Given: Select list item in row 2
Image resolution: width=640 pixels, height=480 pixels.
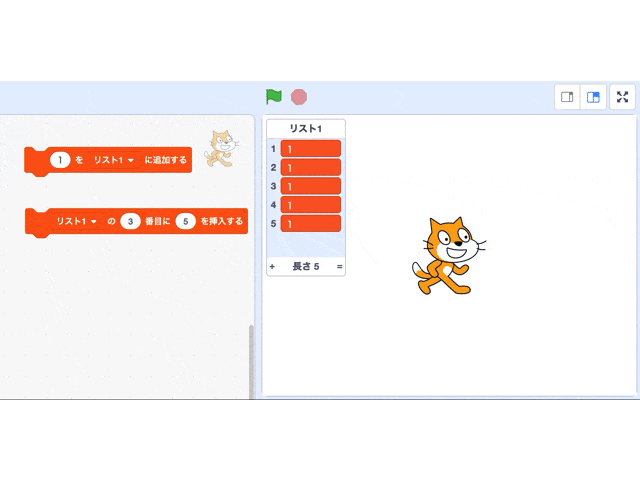Looking at the screenshot, I should [x=311, y=168].
